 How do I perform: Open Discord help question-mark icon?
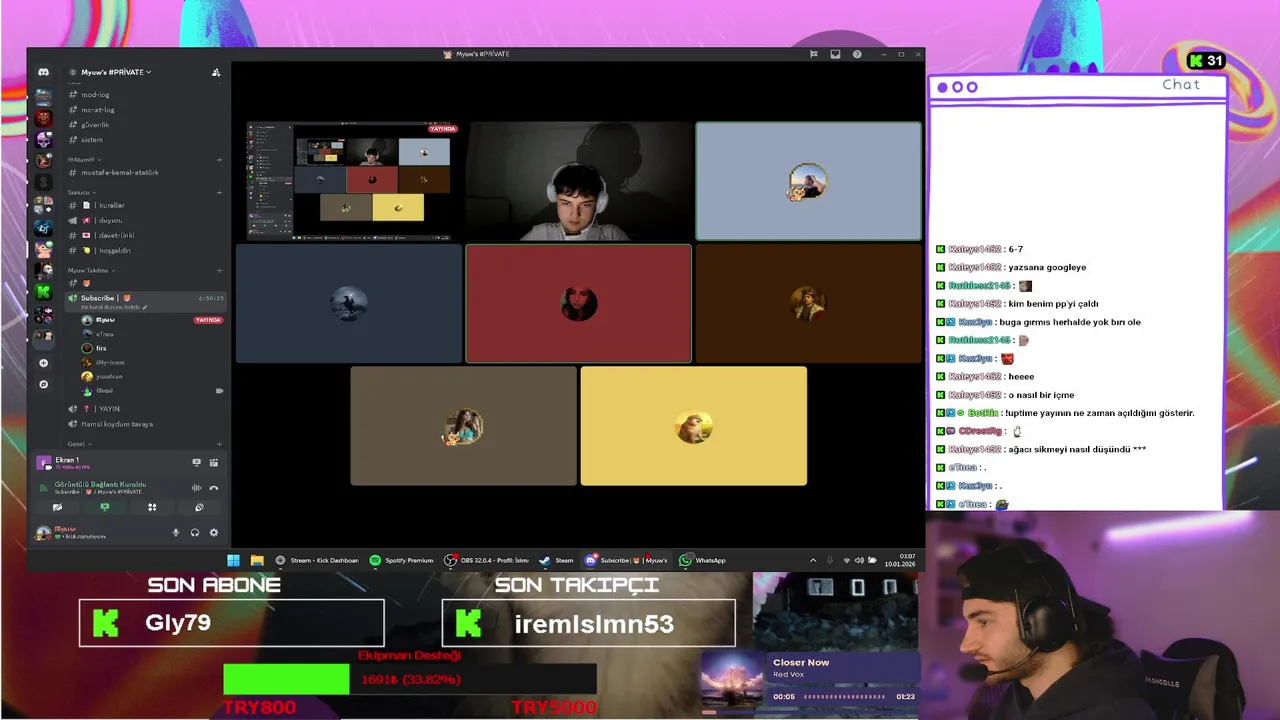(857, 54)
